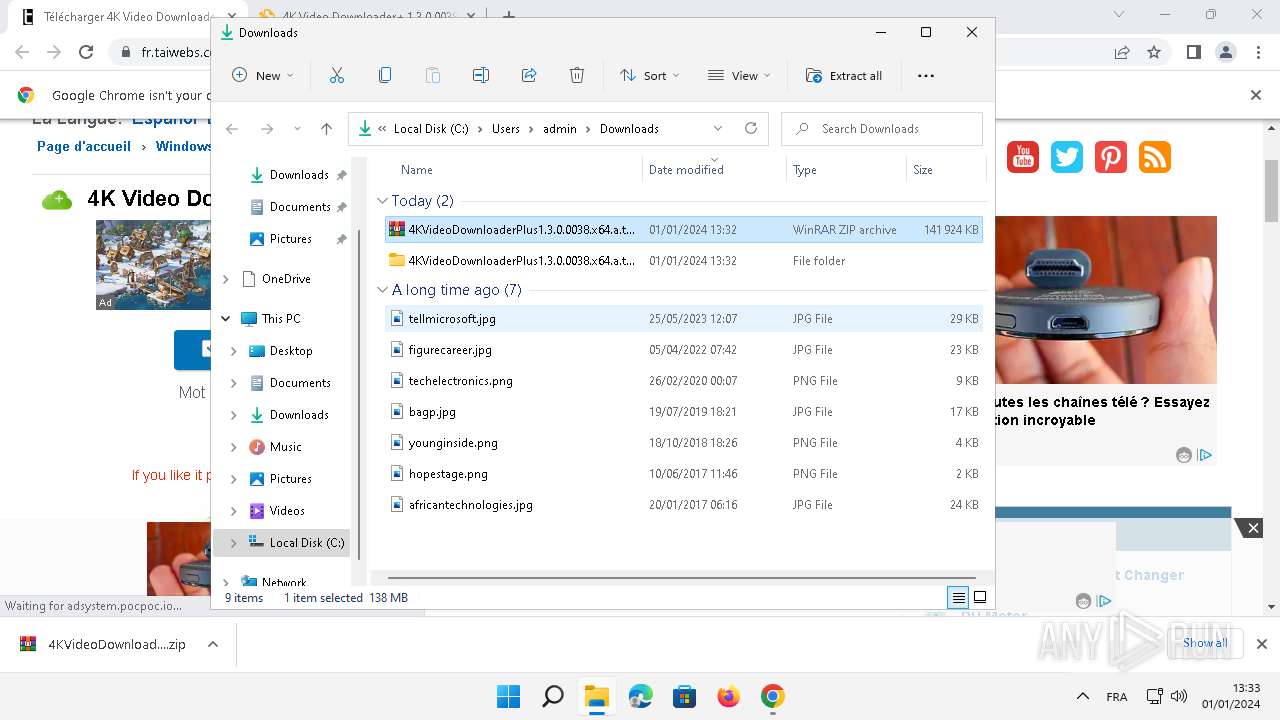Click the Twitter social icon on webpage
This screenshot has width=1280, height=720.
(1067, 157)
